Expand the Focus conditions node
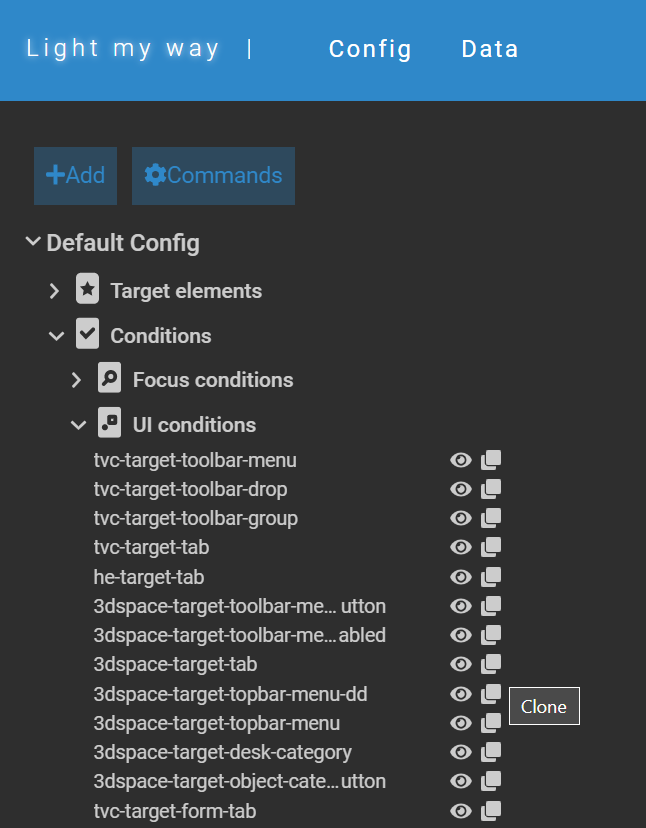The height and width of the screenshot is (828, 646). [76, 380]
